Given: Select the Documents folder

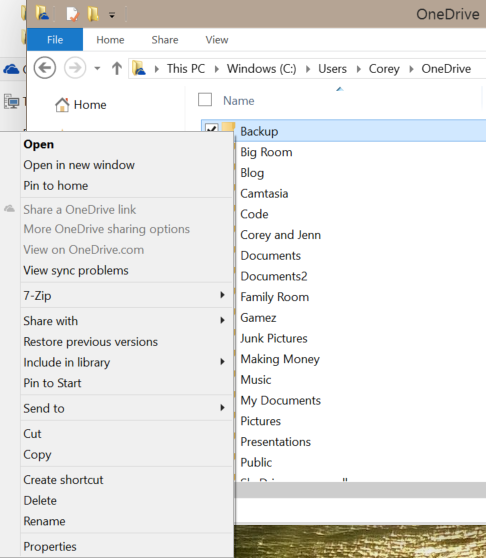Looking at the screenshot, I should [x=270, y=256].
